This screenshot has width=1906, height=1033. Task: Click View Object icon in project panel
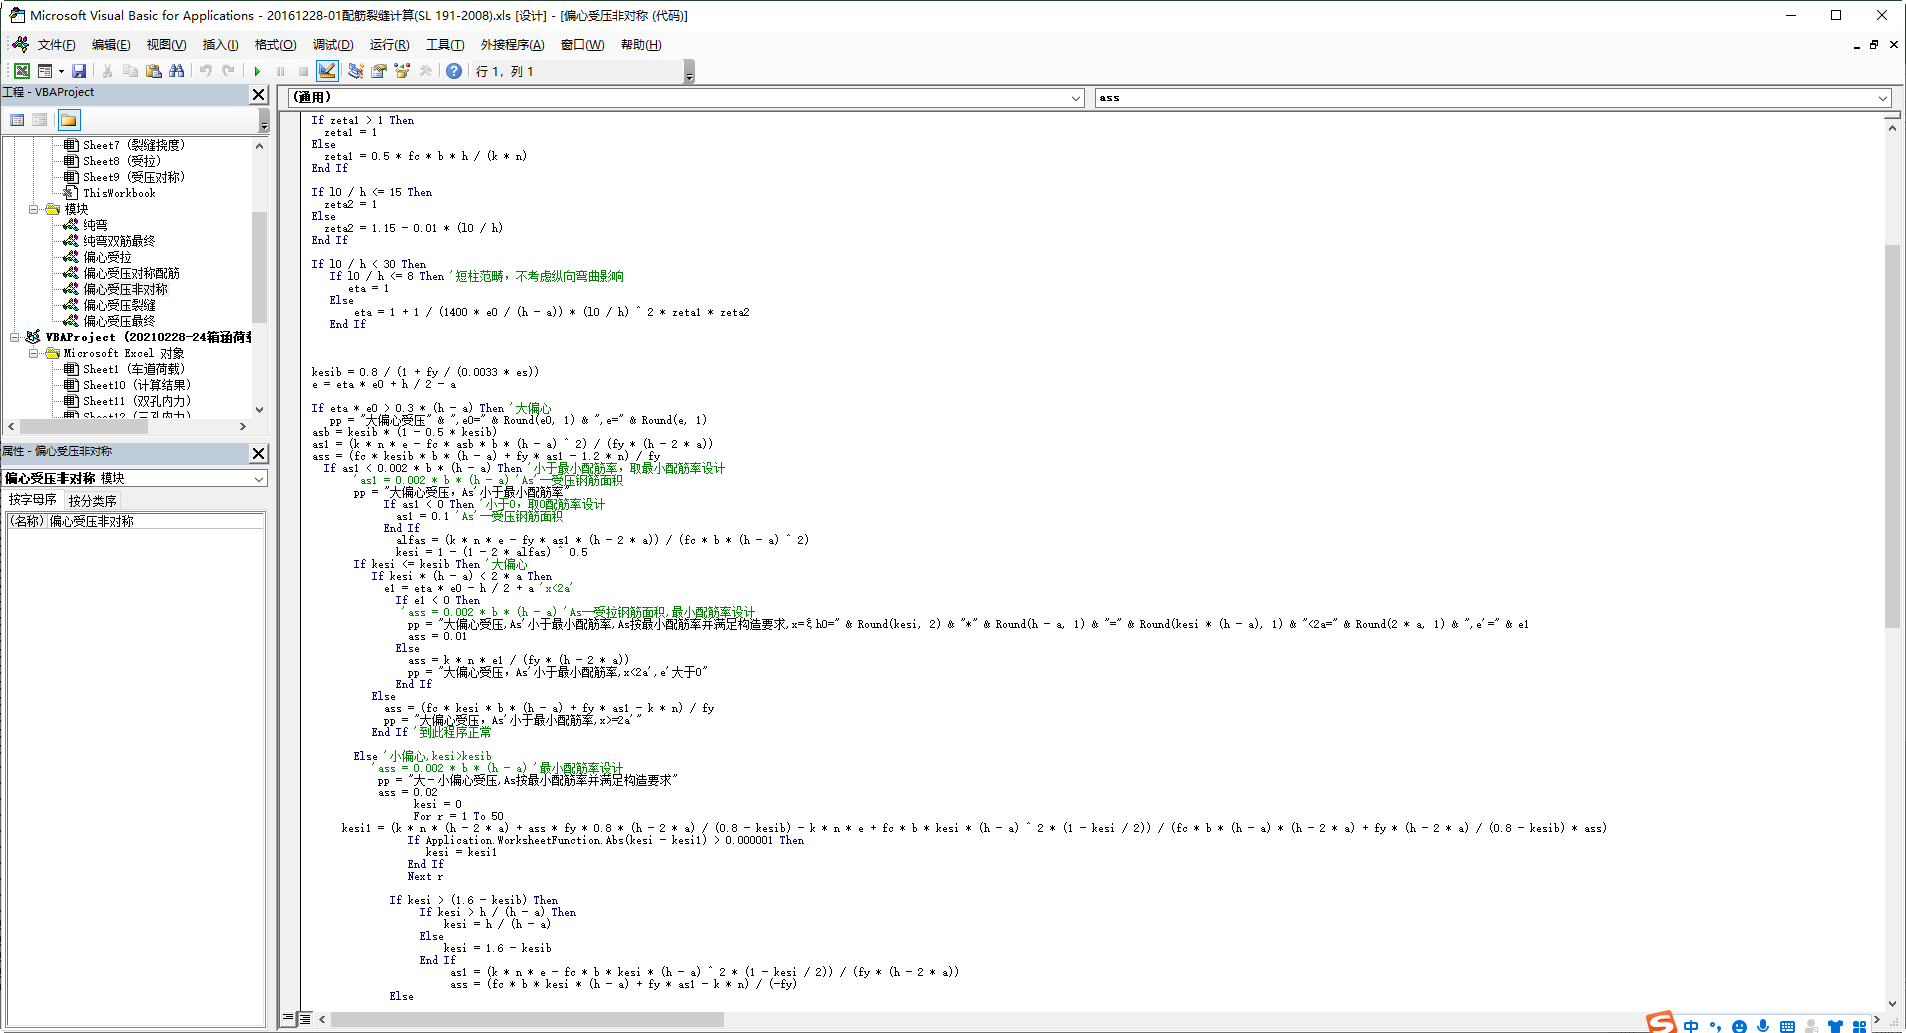pyautogui.click(x=40, y=120)
